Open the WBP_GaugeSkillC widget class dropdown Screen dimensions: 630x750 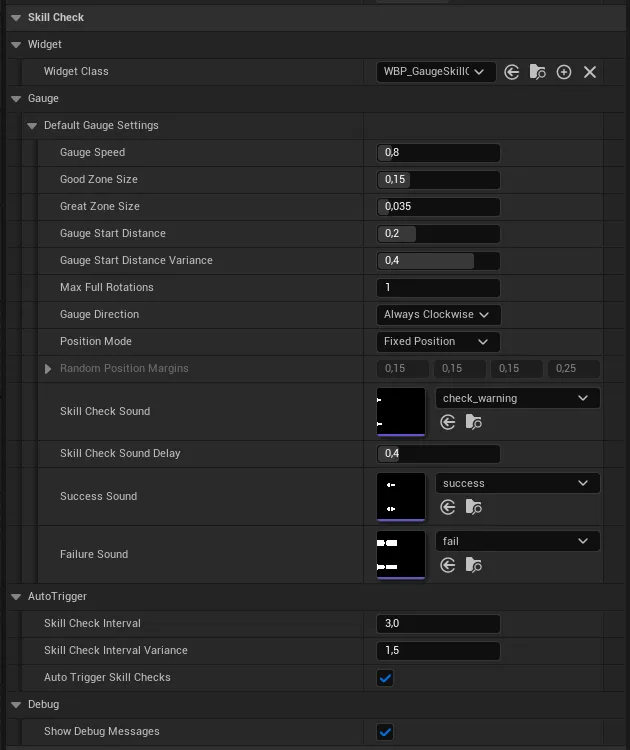pyautogui.click(x=436, y=72)
